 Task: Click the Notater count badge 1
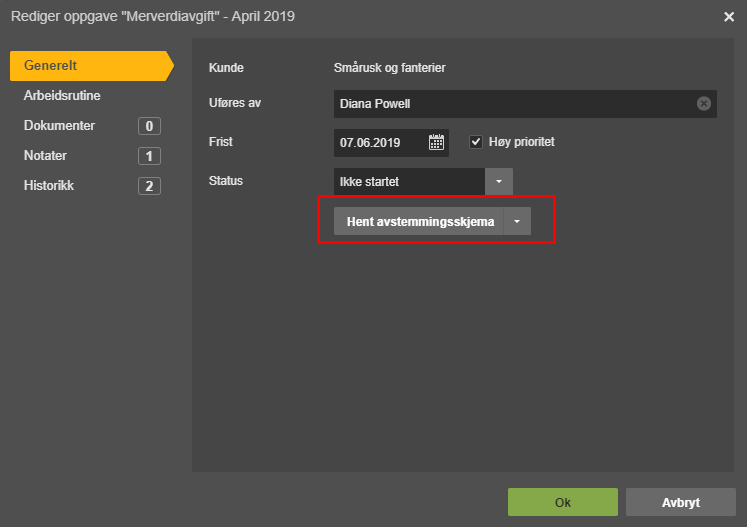click(x=149, y=156)
